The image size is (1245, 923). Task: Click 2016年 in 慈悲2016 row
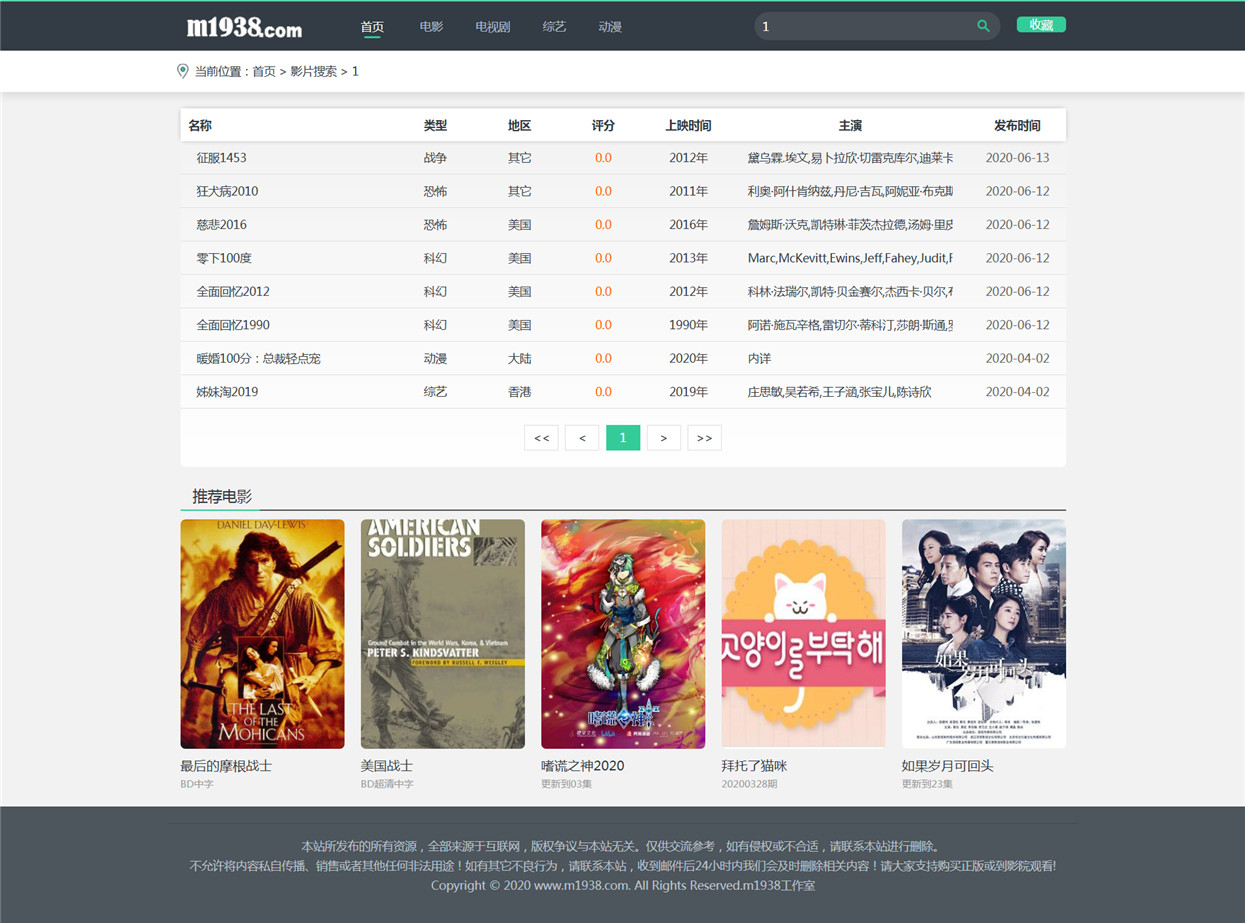tap(688, 225)
